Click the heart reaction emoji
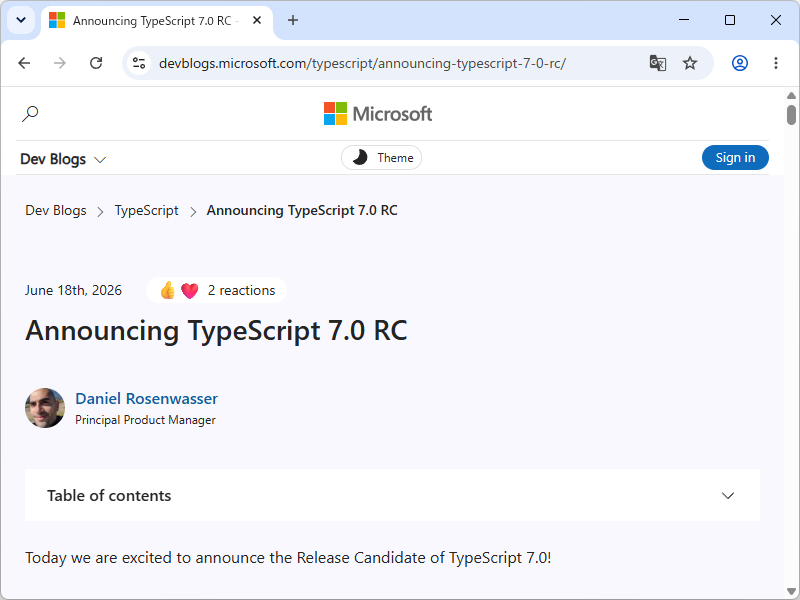This screenshot has width=800, height=600. (189, 291)
